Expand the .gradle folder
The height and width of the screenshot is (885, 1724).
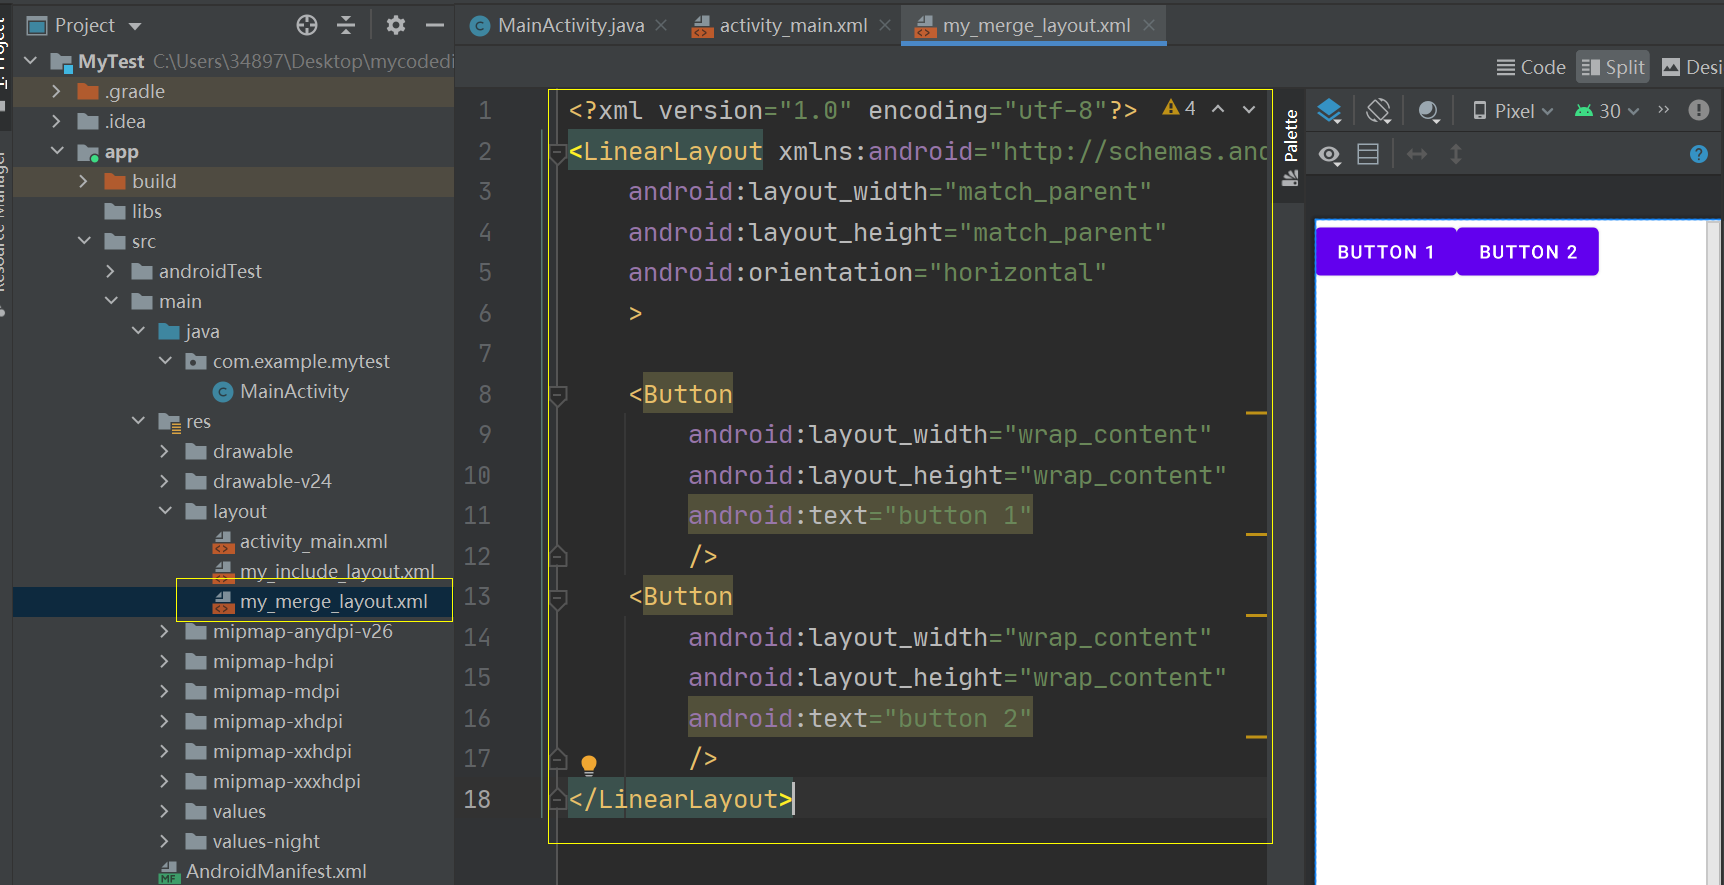[x=56, y=91]
